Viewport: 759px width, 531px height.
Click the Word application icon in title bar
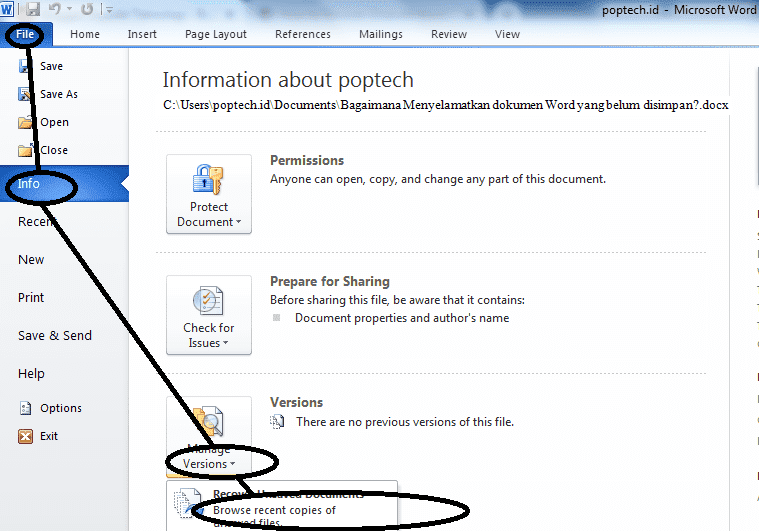[7, 9]
